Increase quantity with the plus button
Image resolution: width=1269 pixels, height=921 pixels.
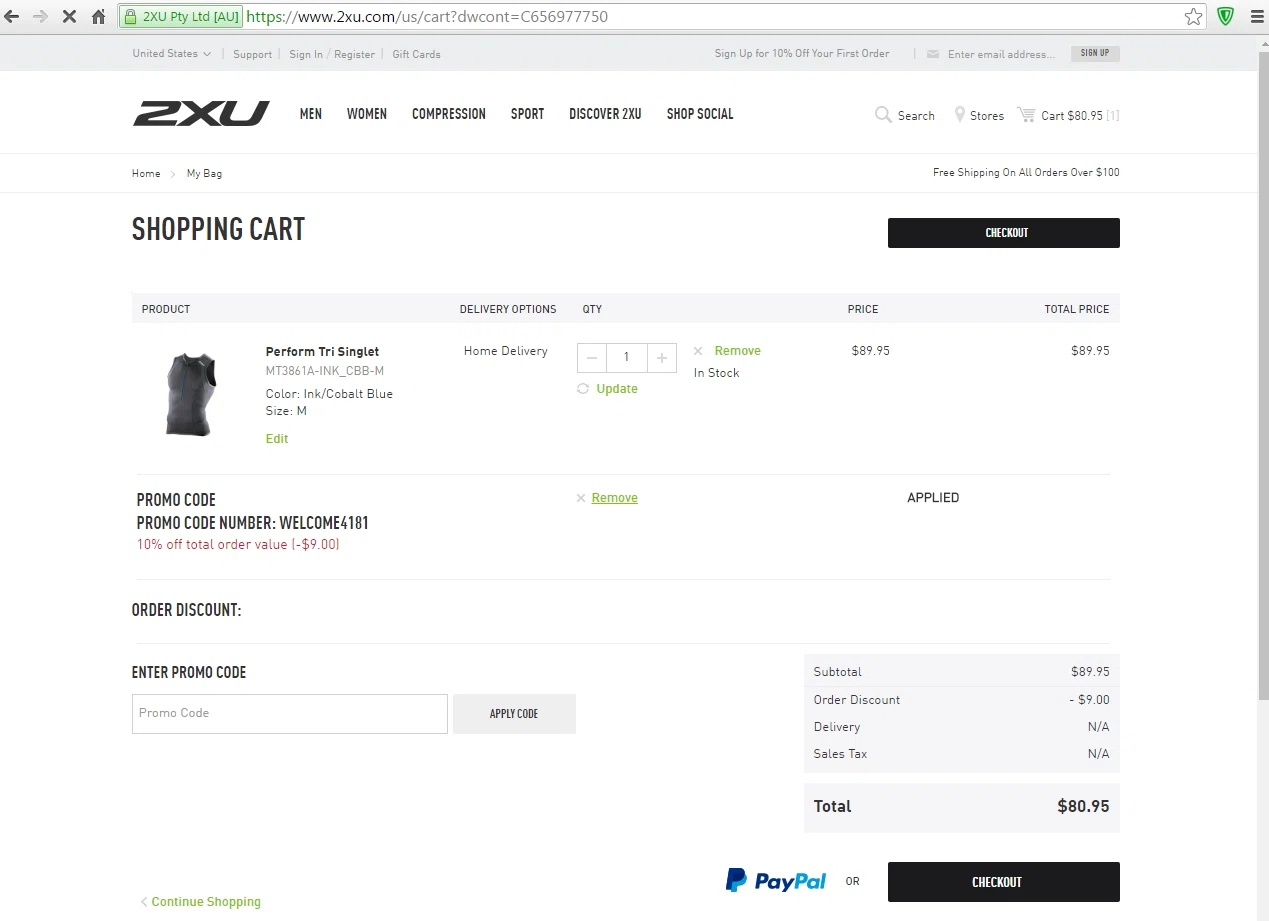pos(662,357)
